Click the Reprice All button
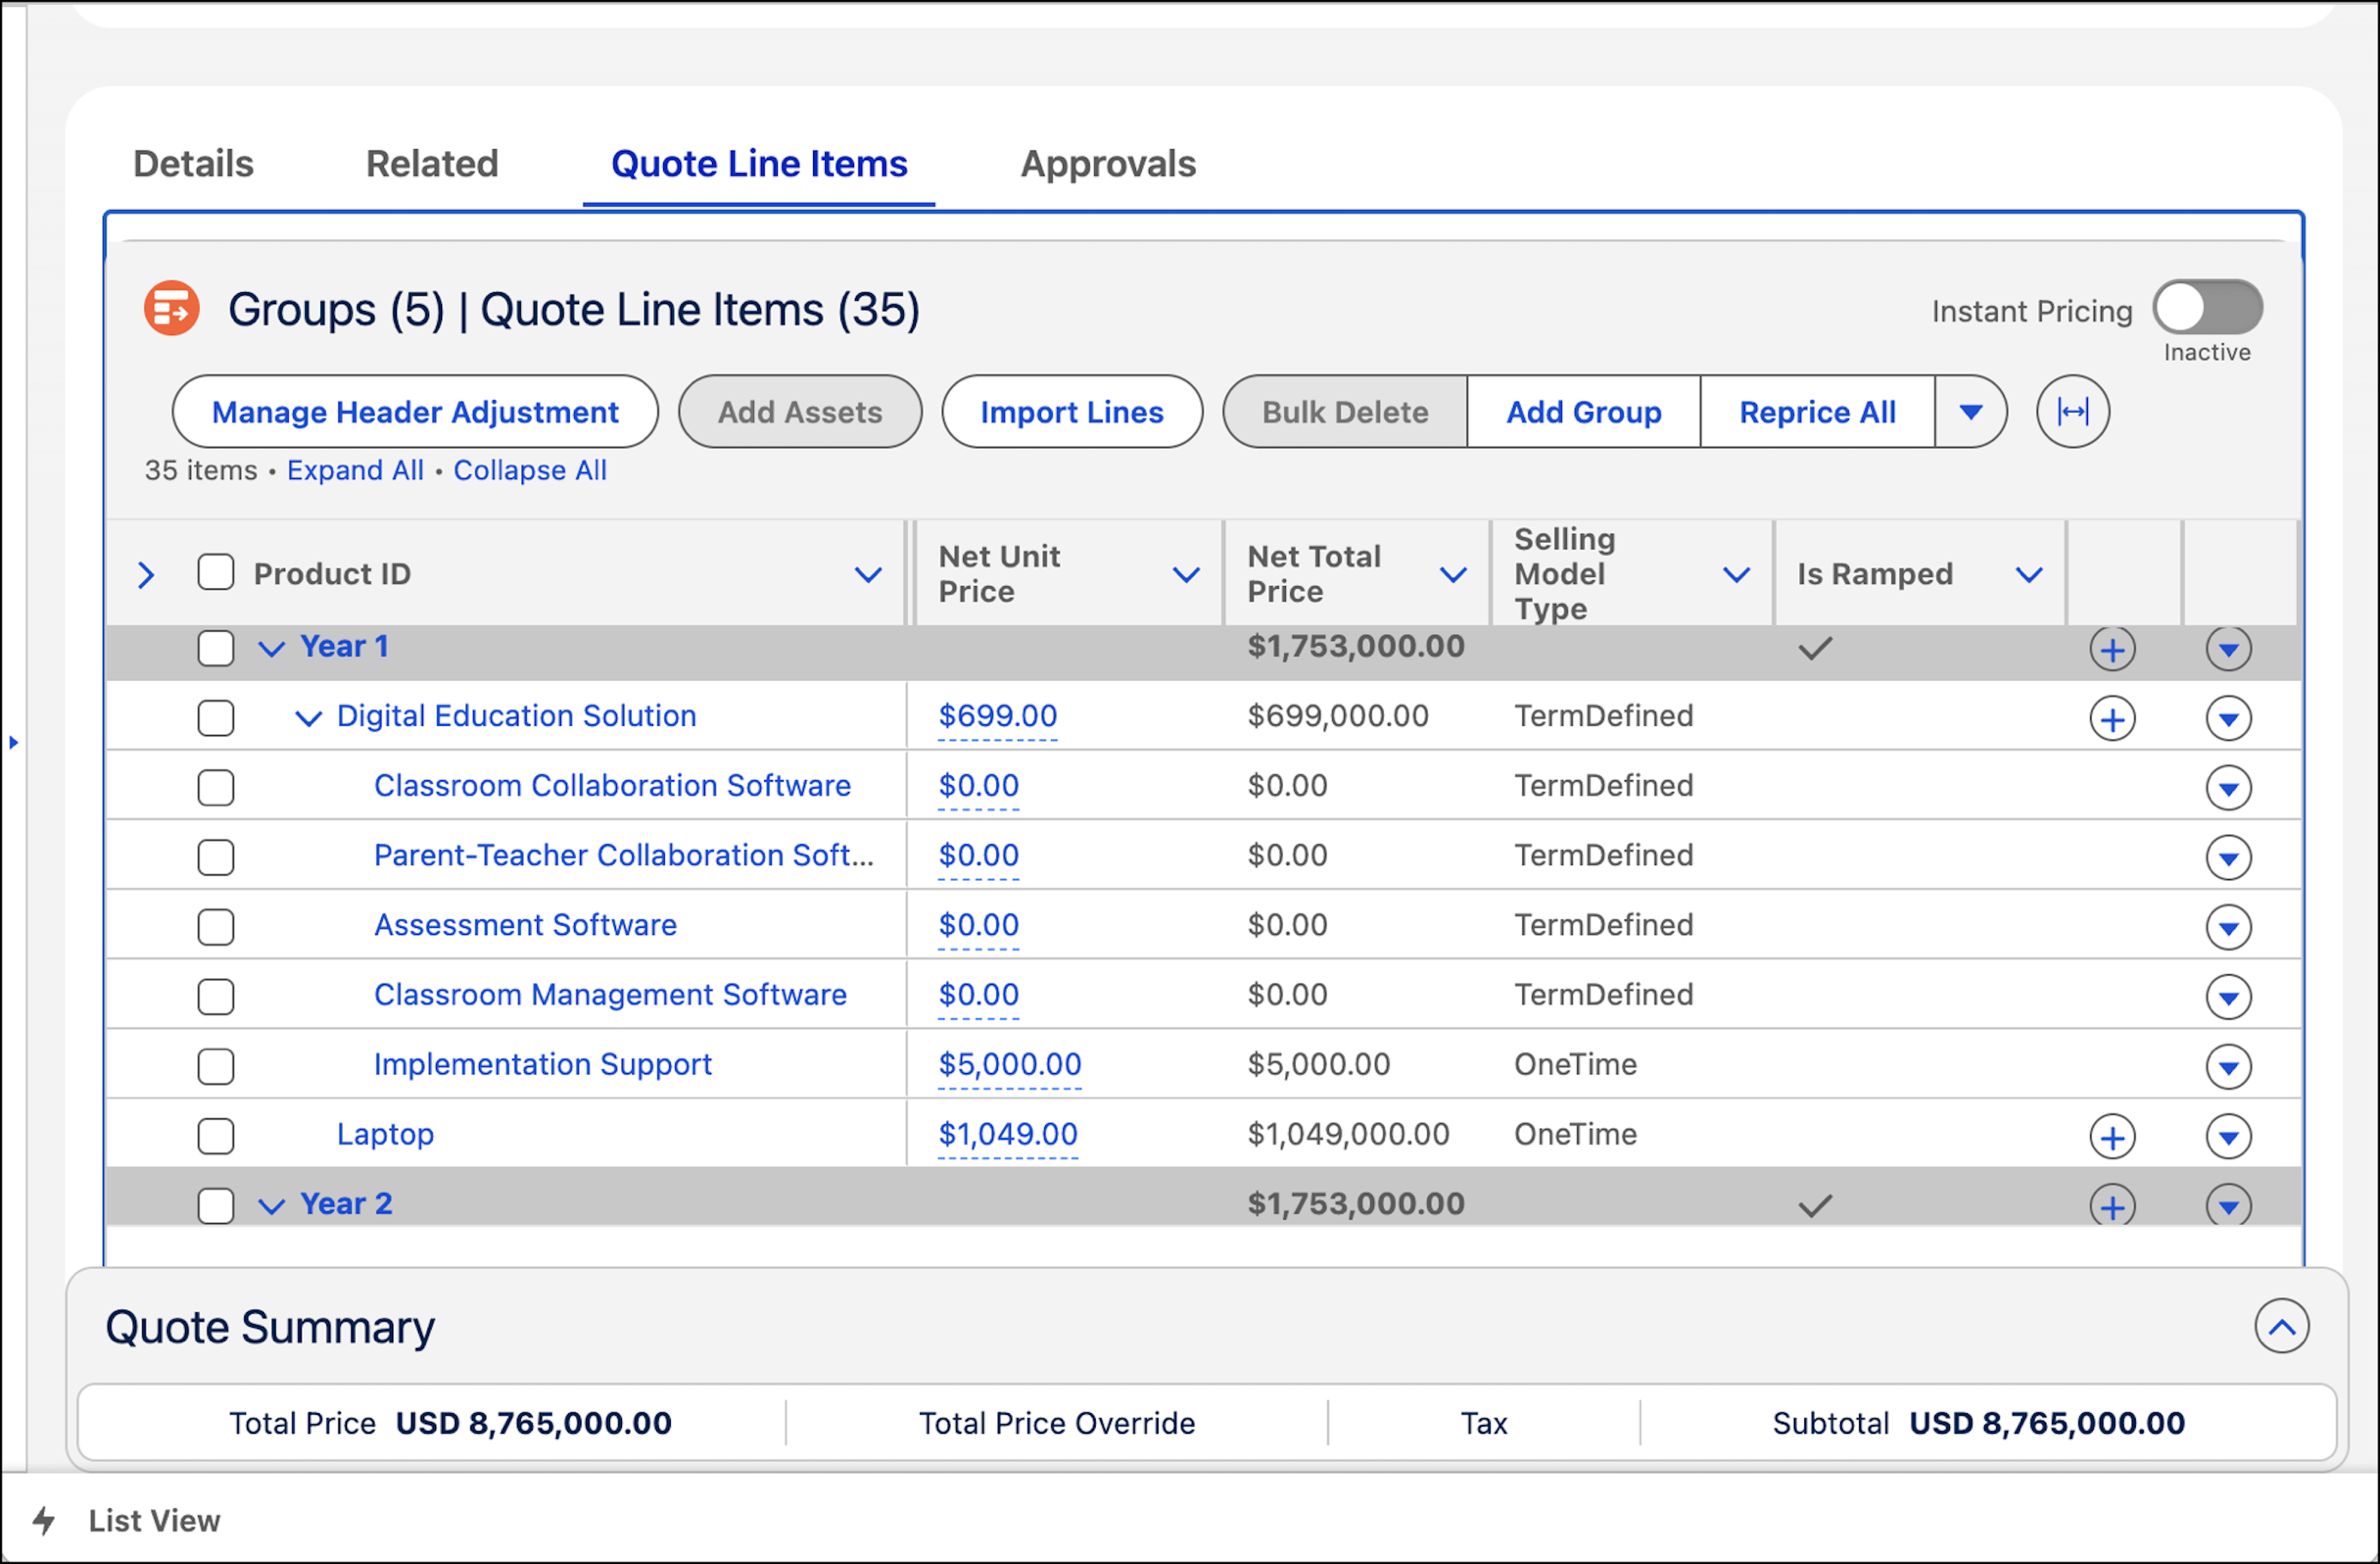Image resolution: width=2380 pixels, height=1564 pixels. coord(1816,411)
